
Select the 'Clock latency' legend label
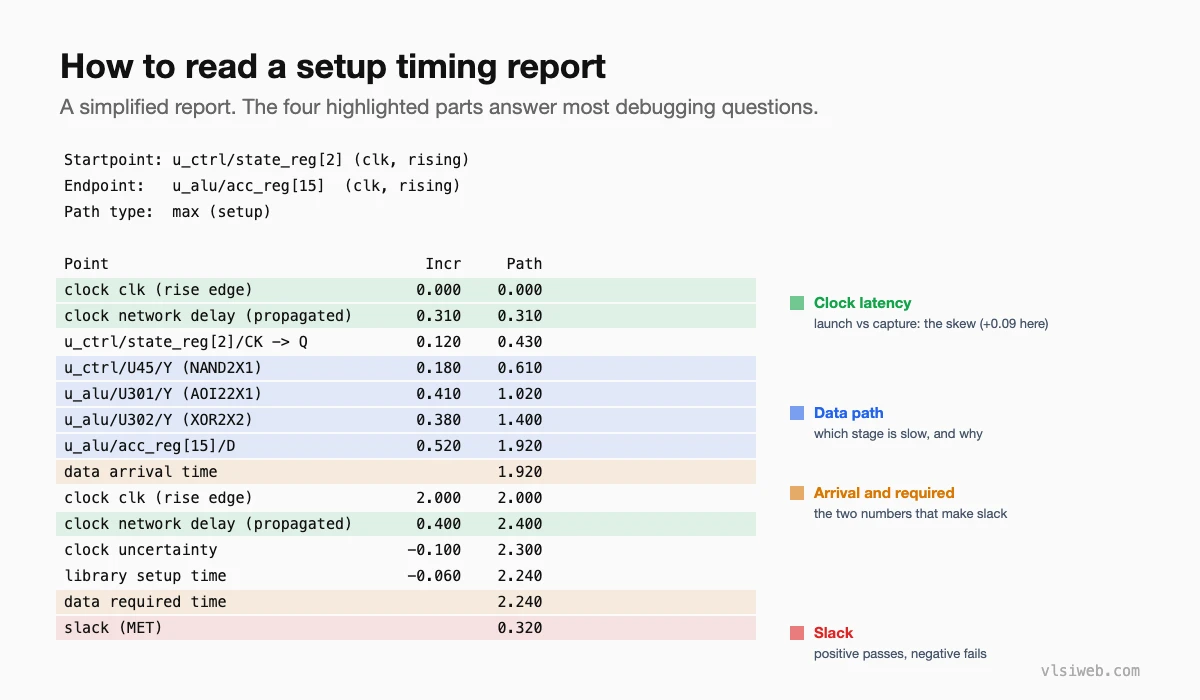[862, 303]
